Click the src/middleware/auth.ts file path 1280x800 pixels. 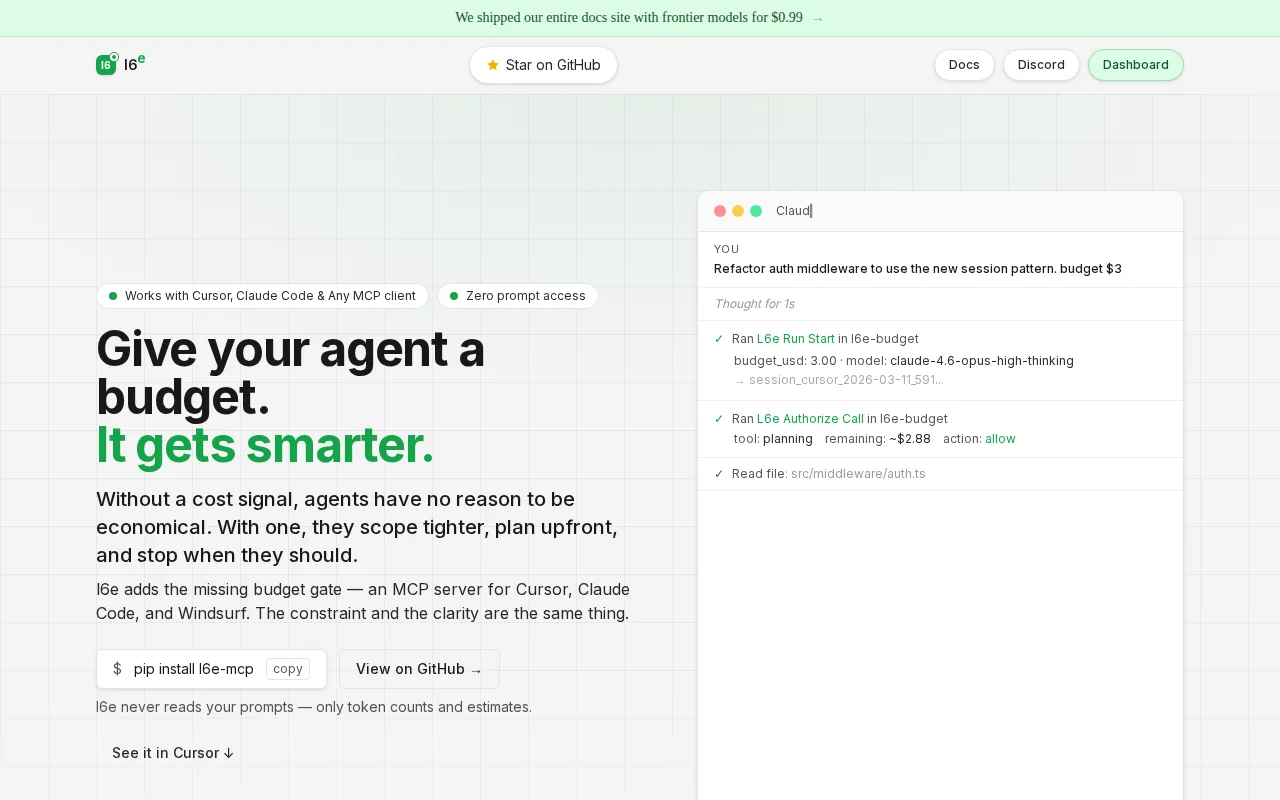click(x=858, y=474)
